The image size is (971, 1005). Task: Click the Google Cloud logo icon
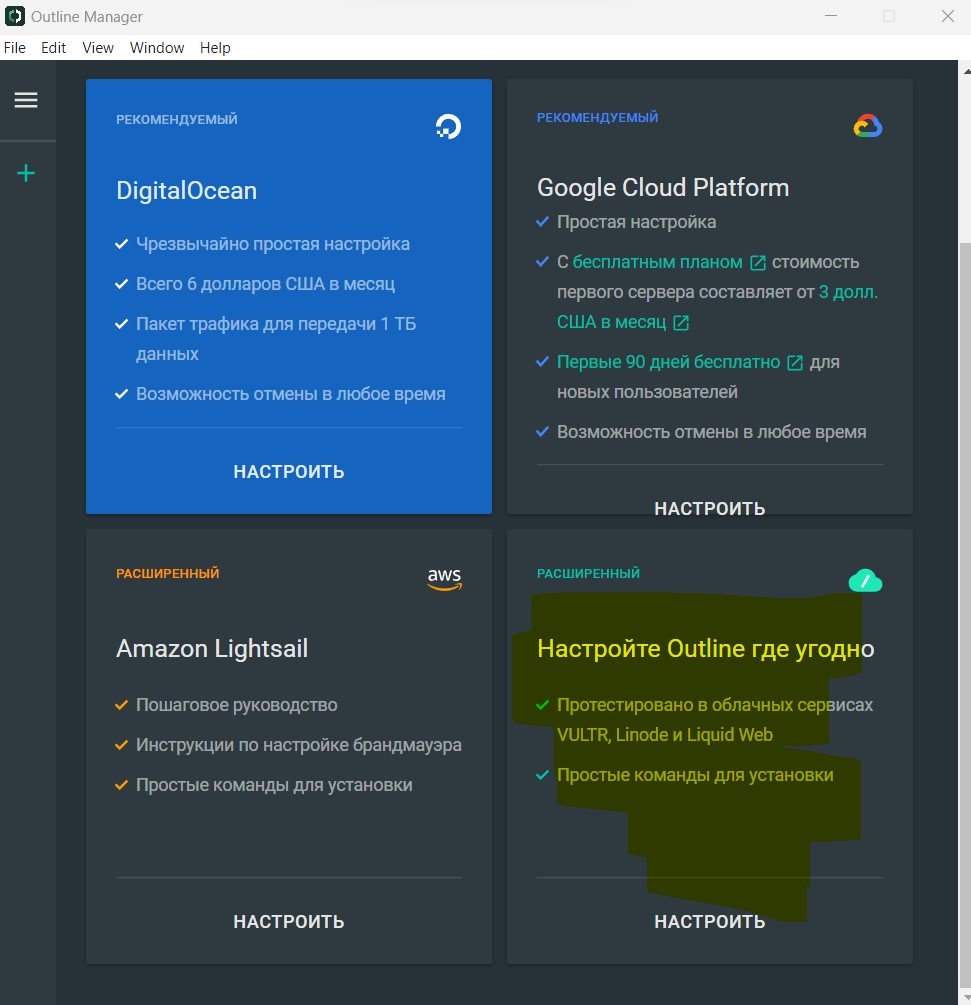pos(868,126)
